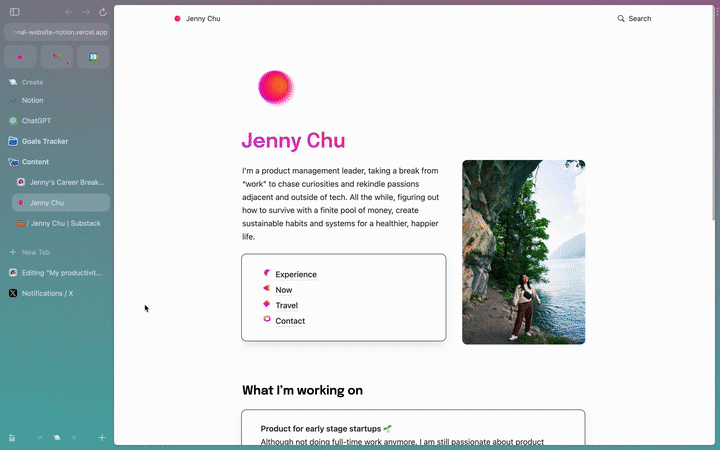Select the Jenny Chu sidebar tab
720x450 pixels.
(x=61, y=202)
